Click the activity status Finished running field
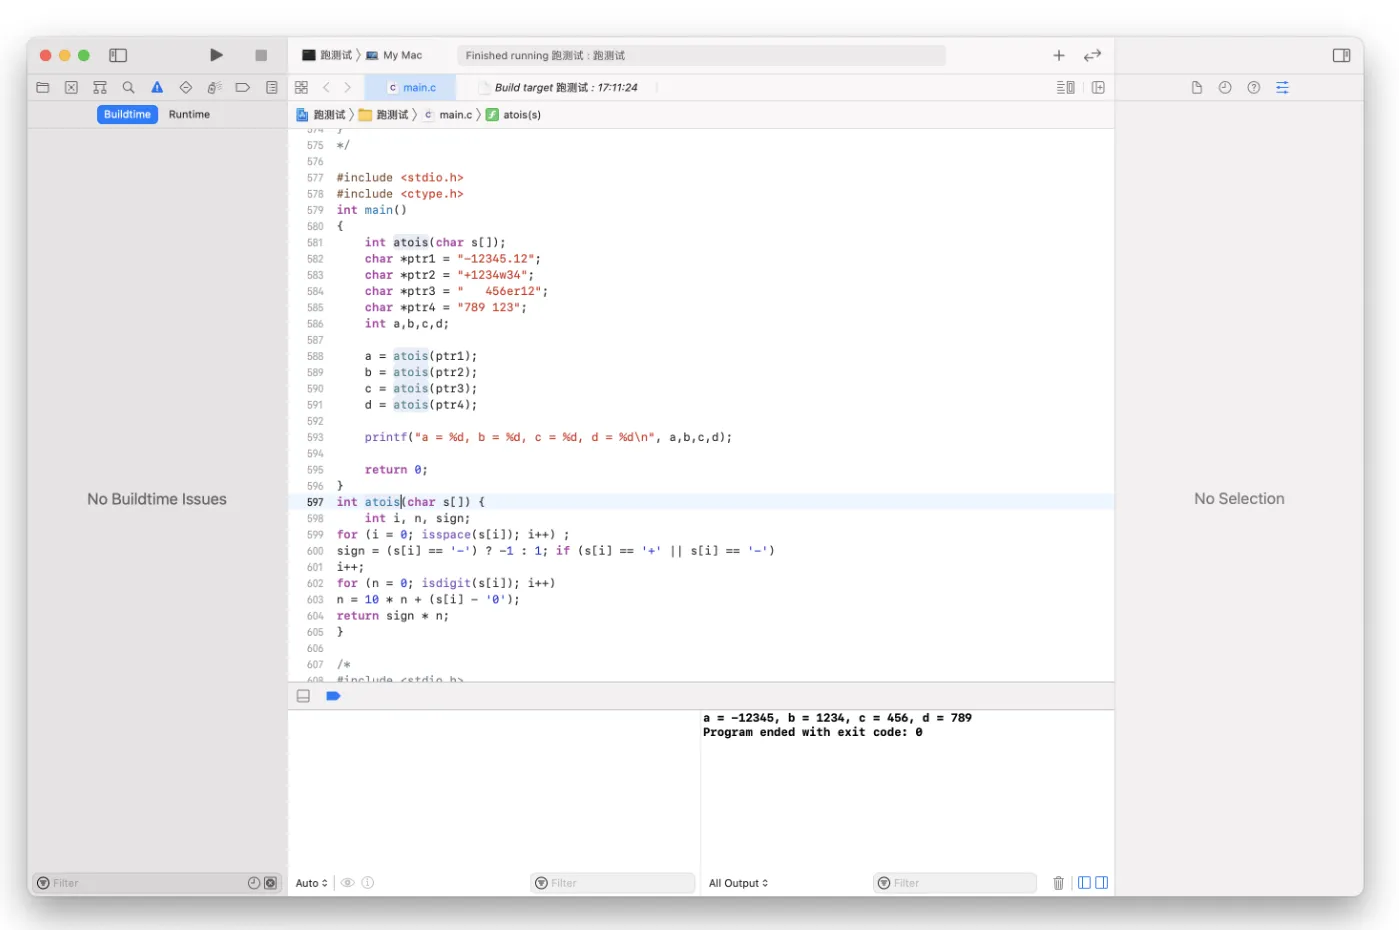Viewport: 1399px width, 930px height. click(701, 55)
